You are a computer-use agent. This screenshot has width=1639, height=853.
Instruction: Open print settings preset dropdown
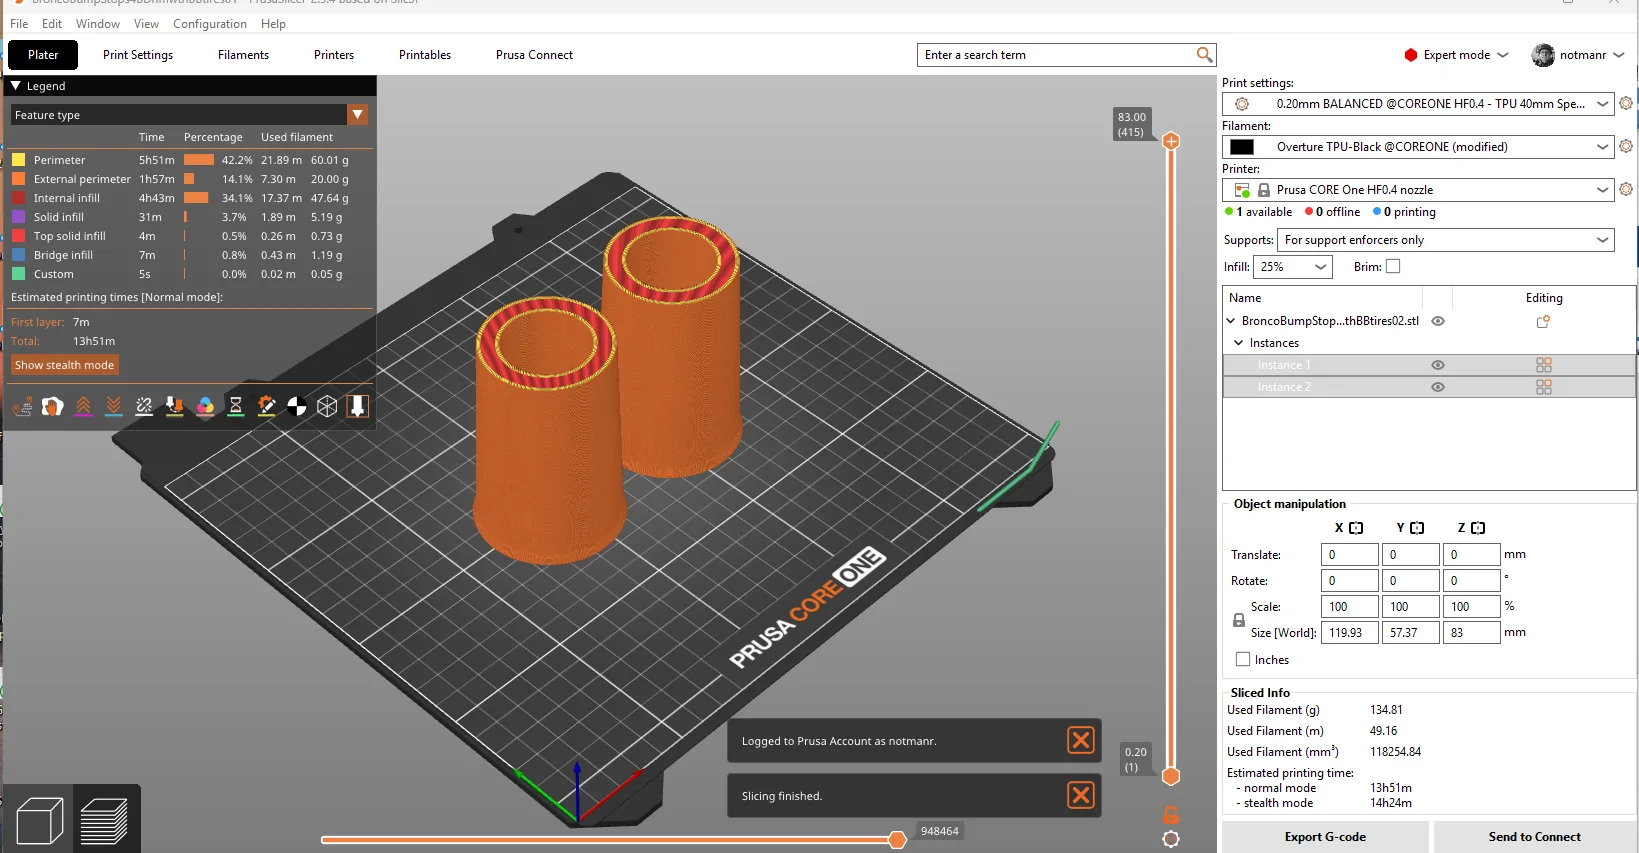[x=1602, y=103]
